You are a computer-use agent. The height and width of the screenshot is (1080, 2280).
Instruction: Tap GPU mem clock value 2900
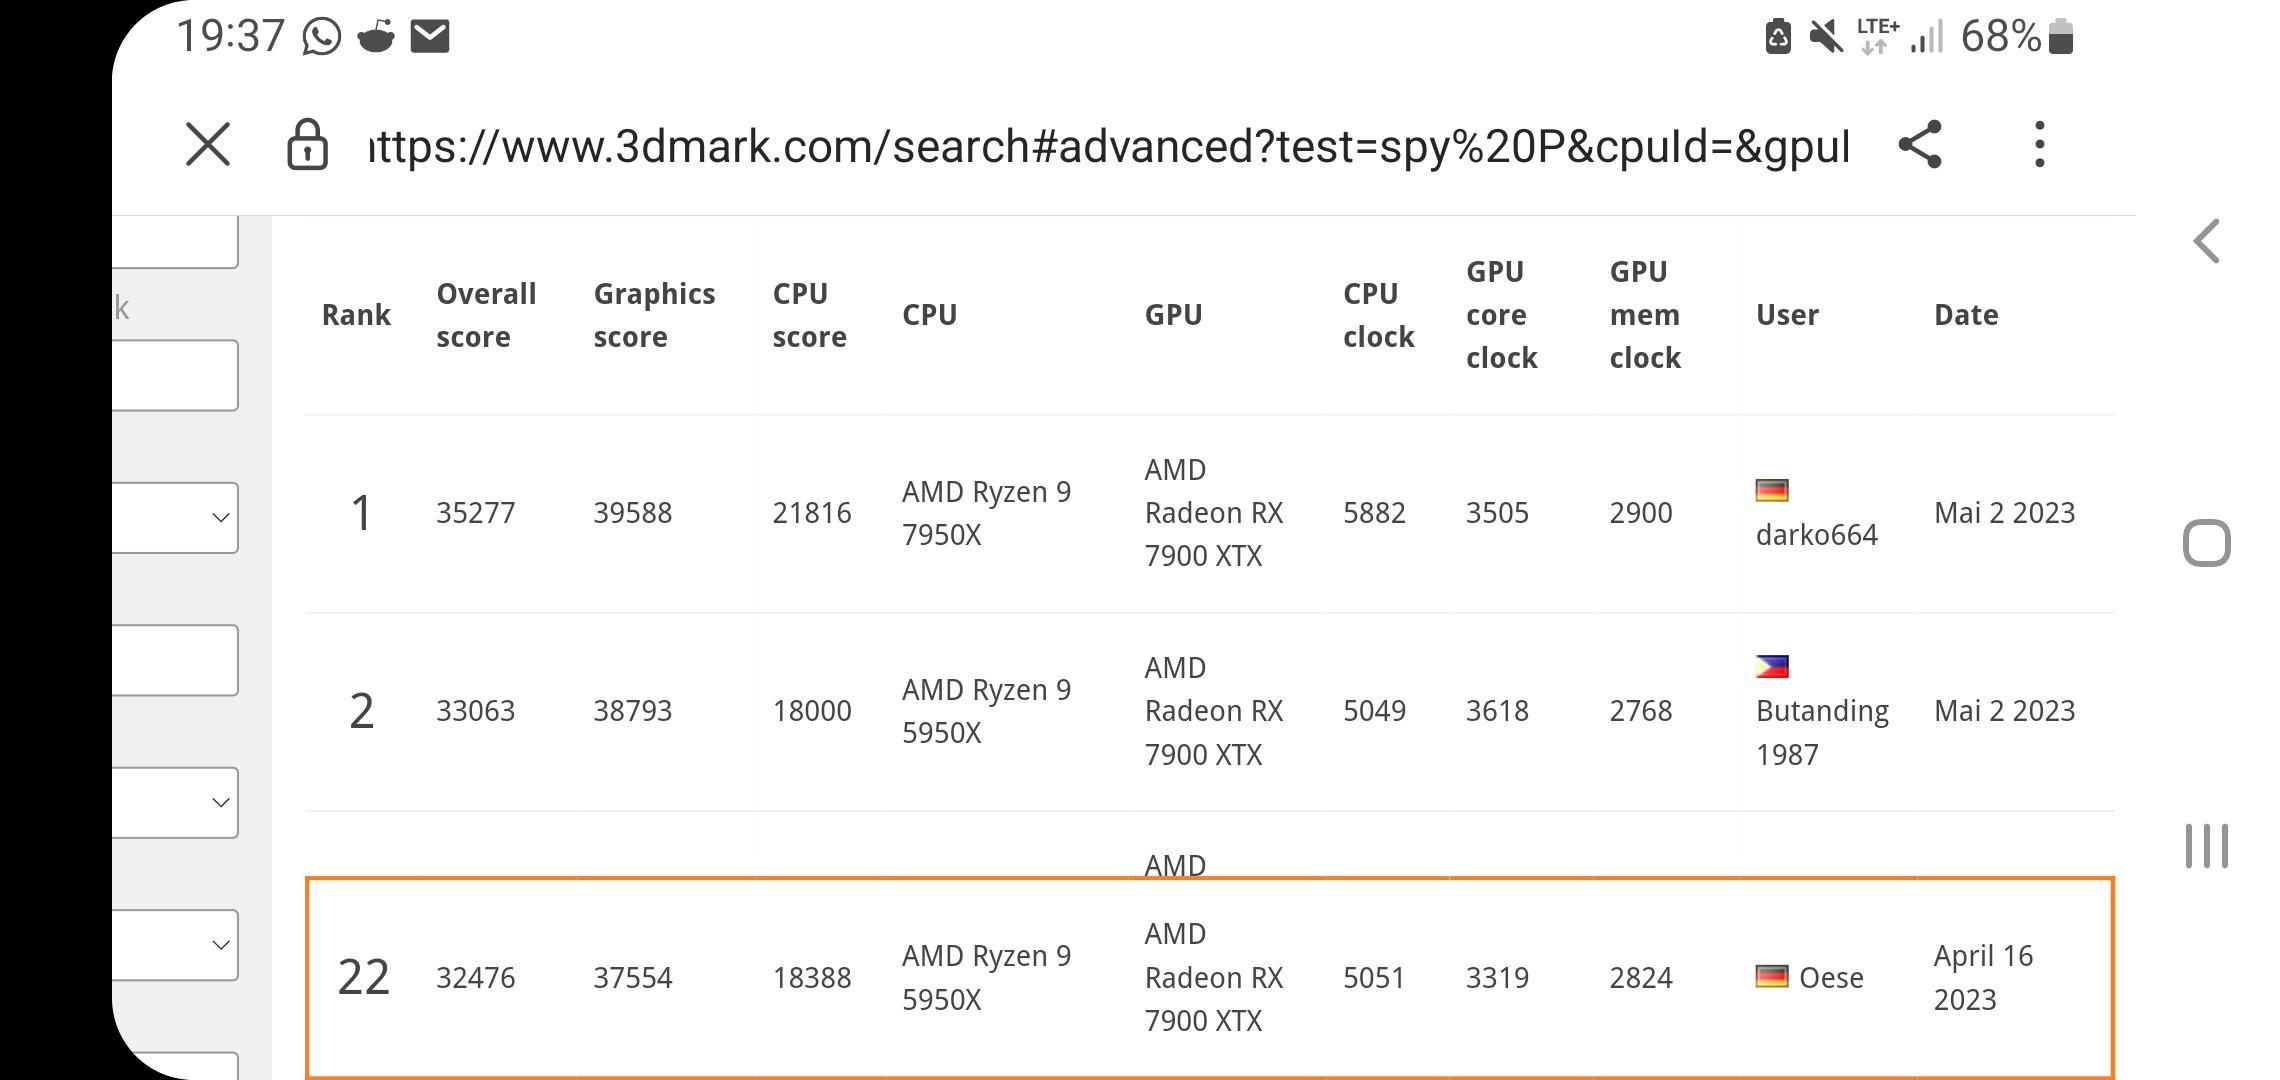pos(1640,513)
